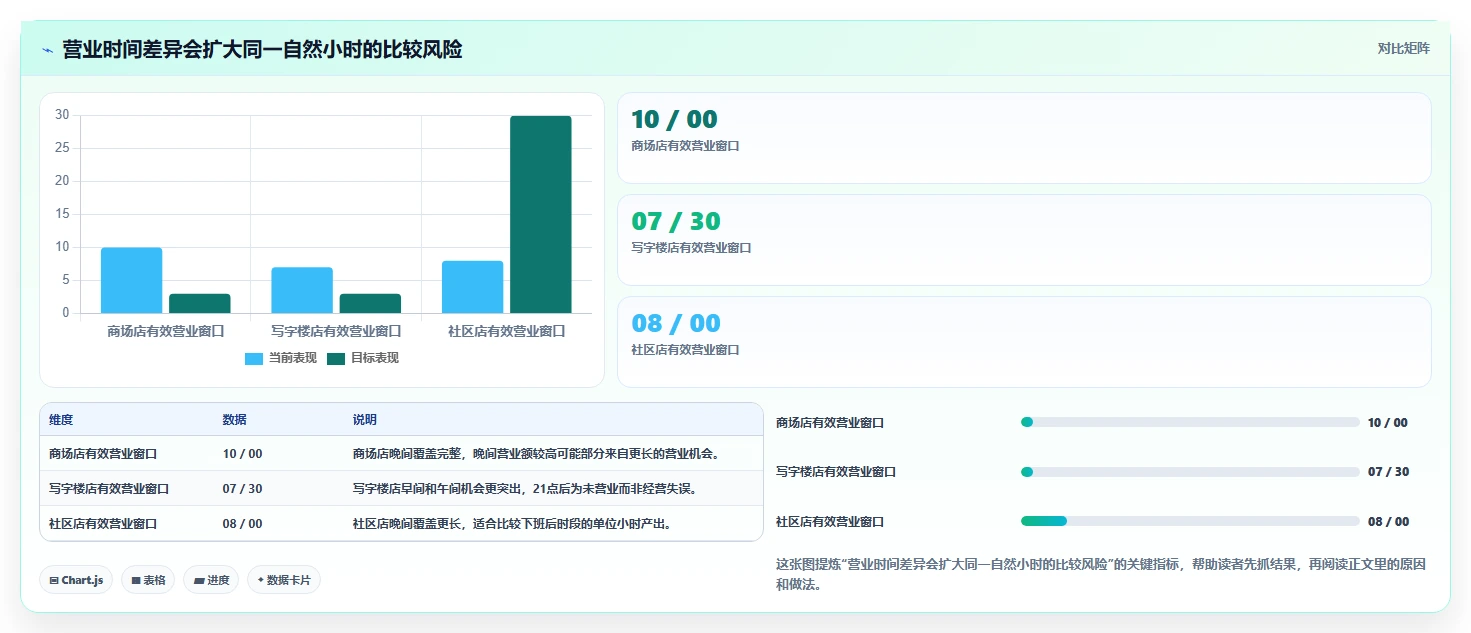
Task: Click the title 营业时间差异会扩大同一自然小时的比较风险
Action: click(x=262, y=49)
